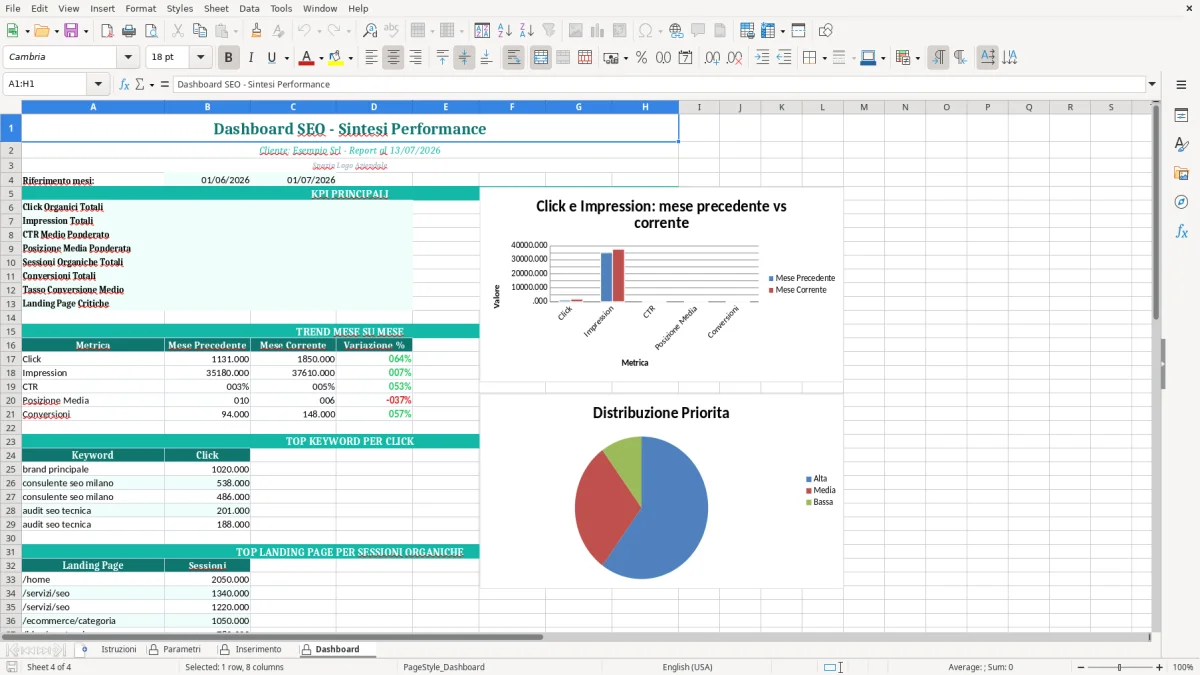Click English (USA) language in status bar
The image size is (1200, 675).
[x=688, y=667]
